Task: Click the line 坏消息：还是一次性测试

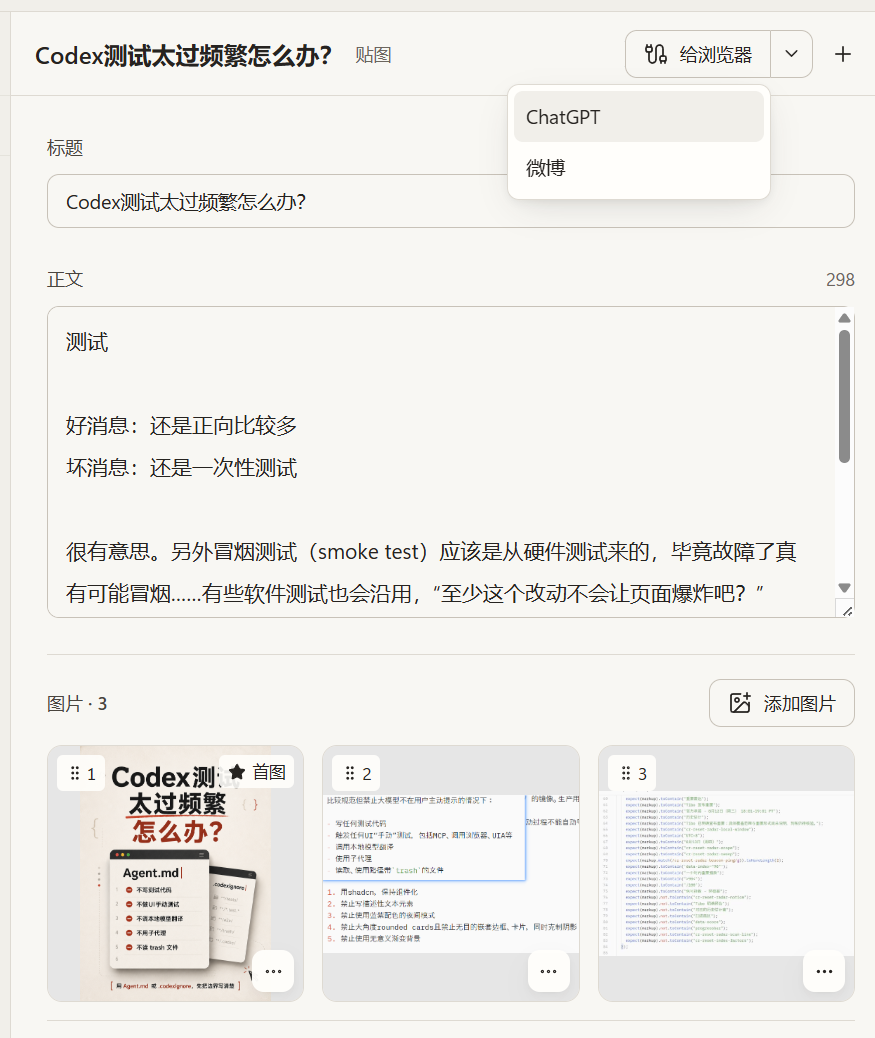Action: (181, 468)
